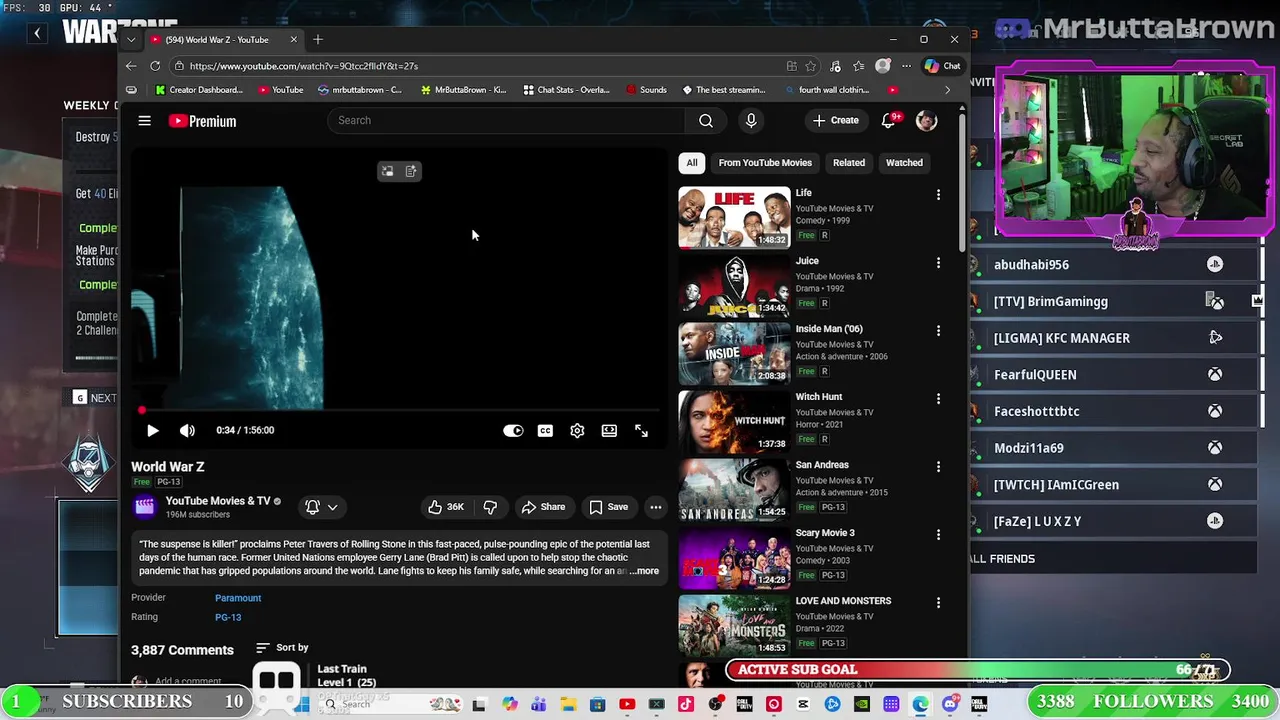Screen dimensions: 1280x720
Task: Open Sounds bookmark
Action: (x=646, y=90)
